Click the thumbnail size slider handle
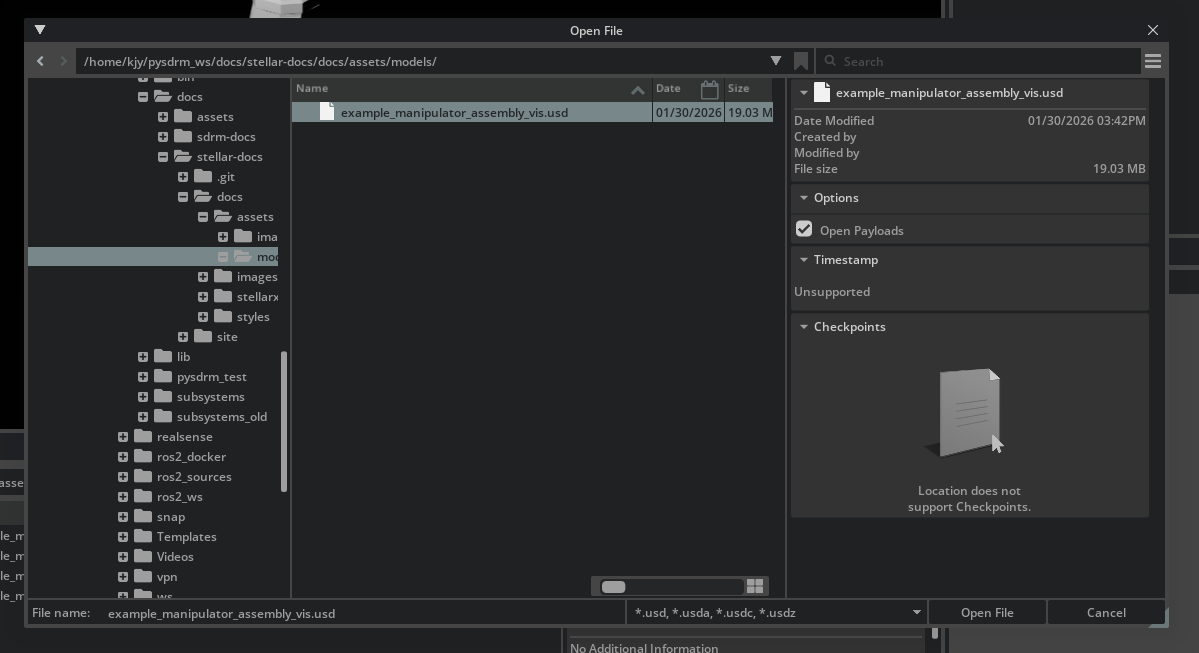This screenshot has width=1199, height=653. (613, 587)
